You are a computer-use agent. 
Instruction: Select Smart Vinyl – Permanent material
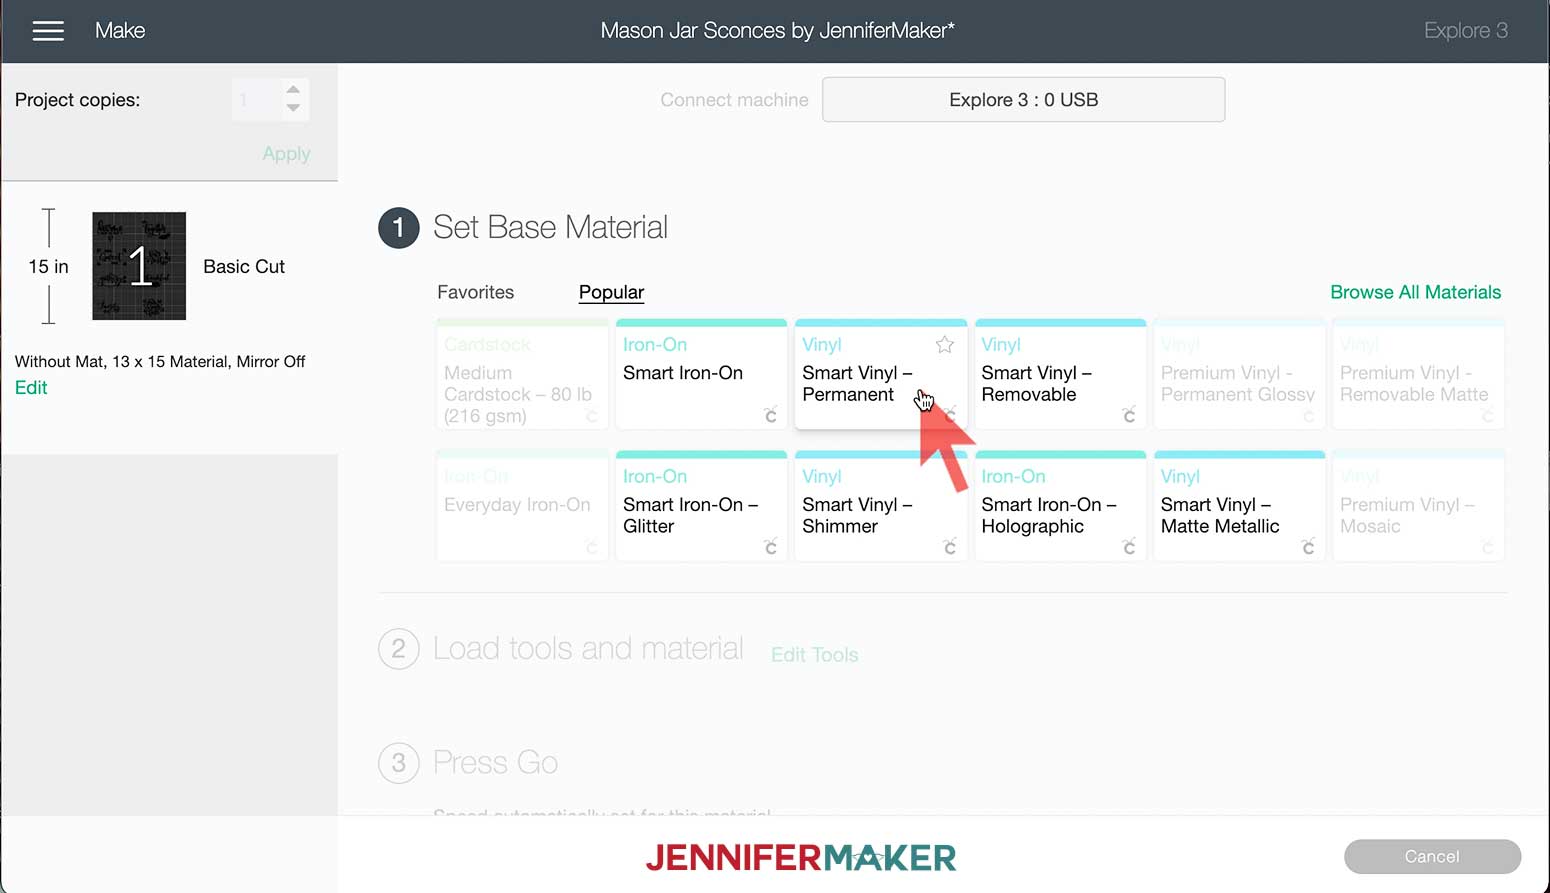point(880,374)
